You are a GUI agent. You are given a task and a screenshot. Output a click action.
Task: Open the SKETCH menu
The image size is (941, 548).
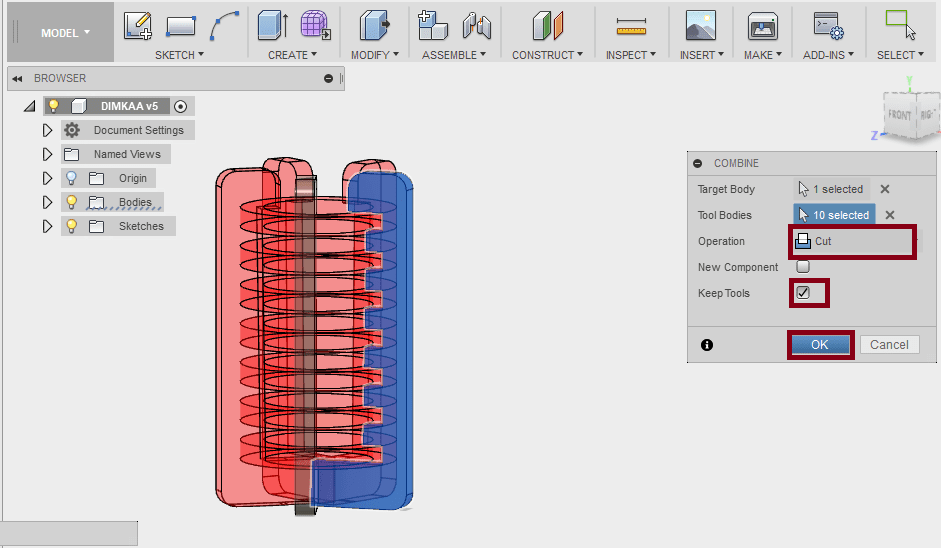coord(179,55)
